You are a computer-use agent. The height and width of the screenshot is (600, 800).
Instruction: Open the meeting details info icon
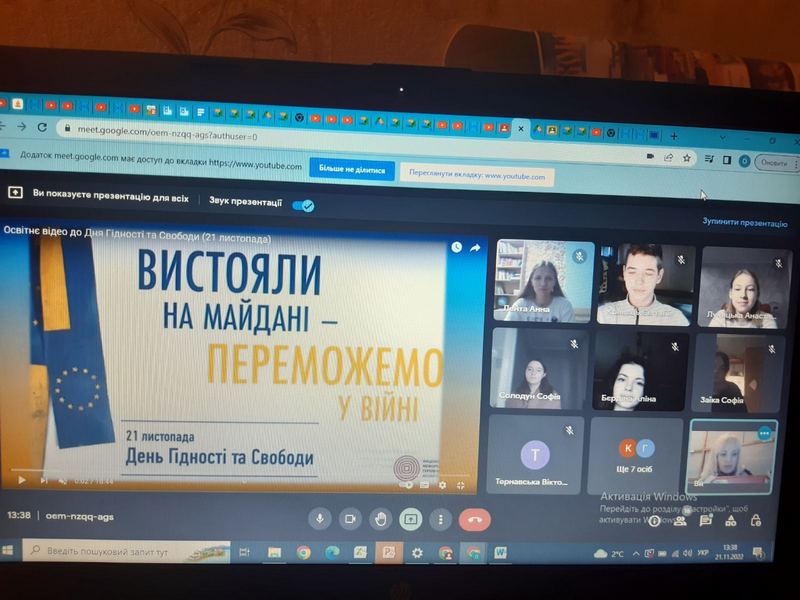pos(655,521)
